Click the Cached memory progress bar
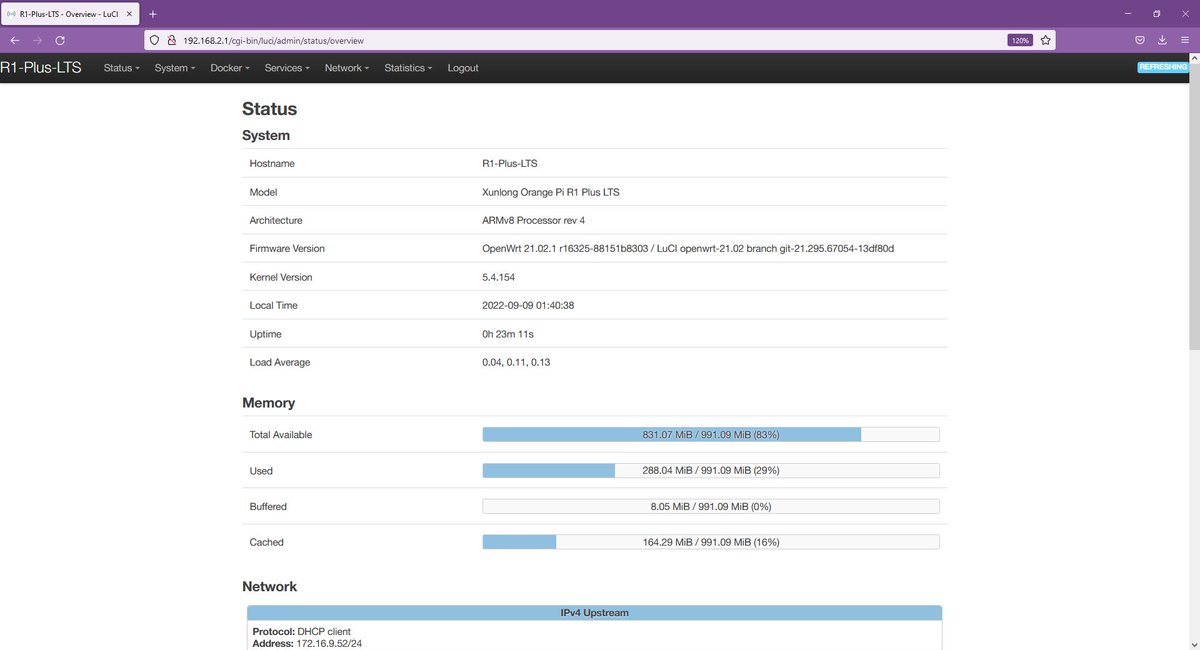This screenshot has height=650, width=1200. pos(711,542)
